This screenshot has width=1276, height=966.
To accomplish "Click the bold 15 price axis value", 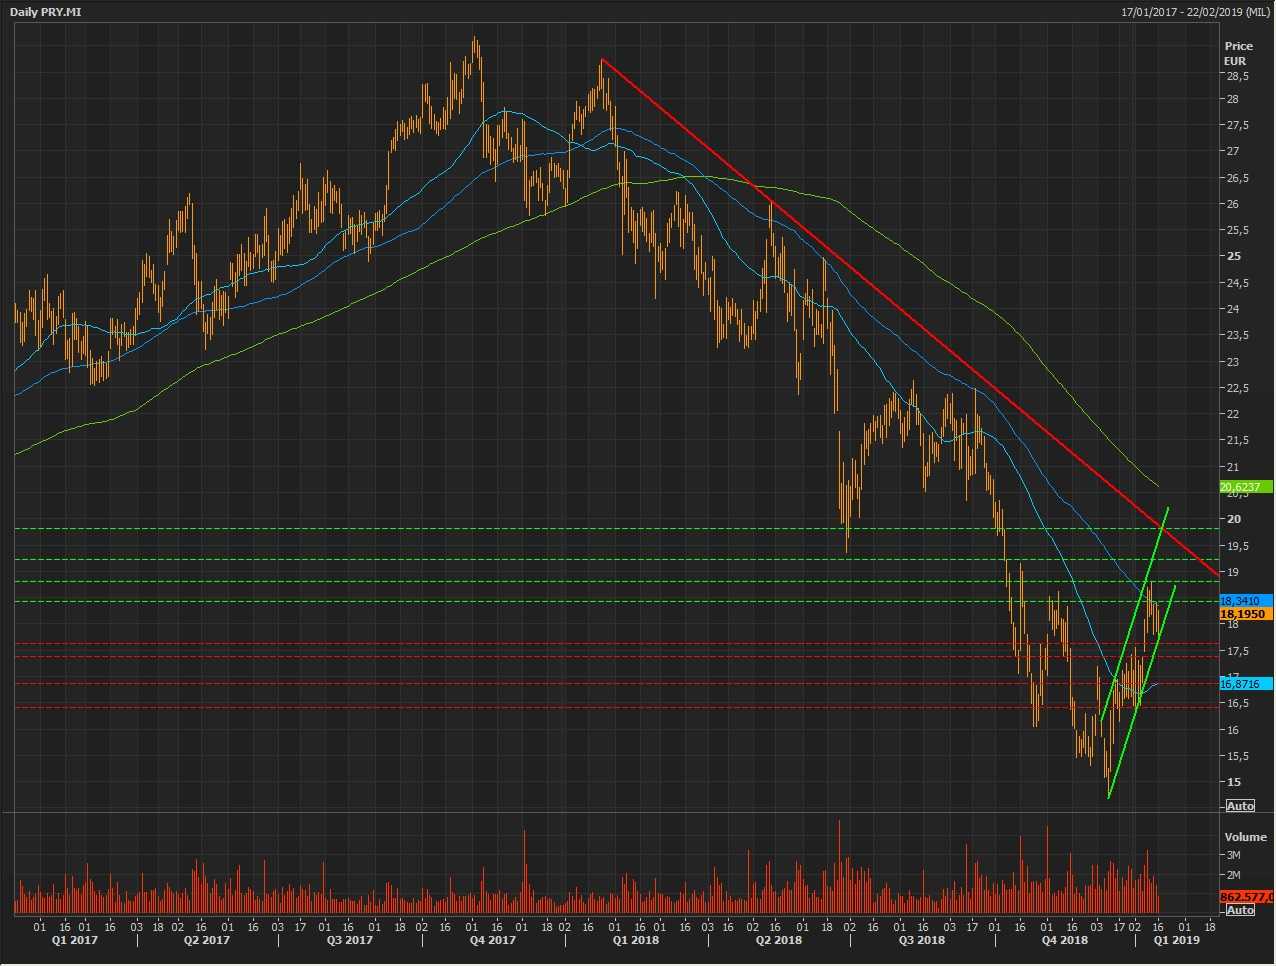I will [x=1233, y=782].
